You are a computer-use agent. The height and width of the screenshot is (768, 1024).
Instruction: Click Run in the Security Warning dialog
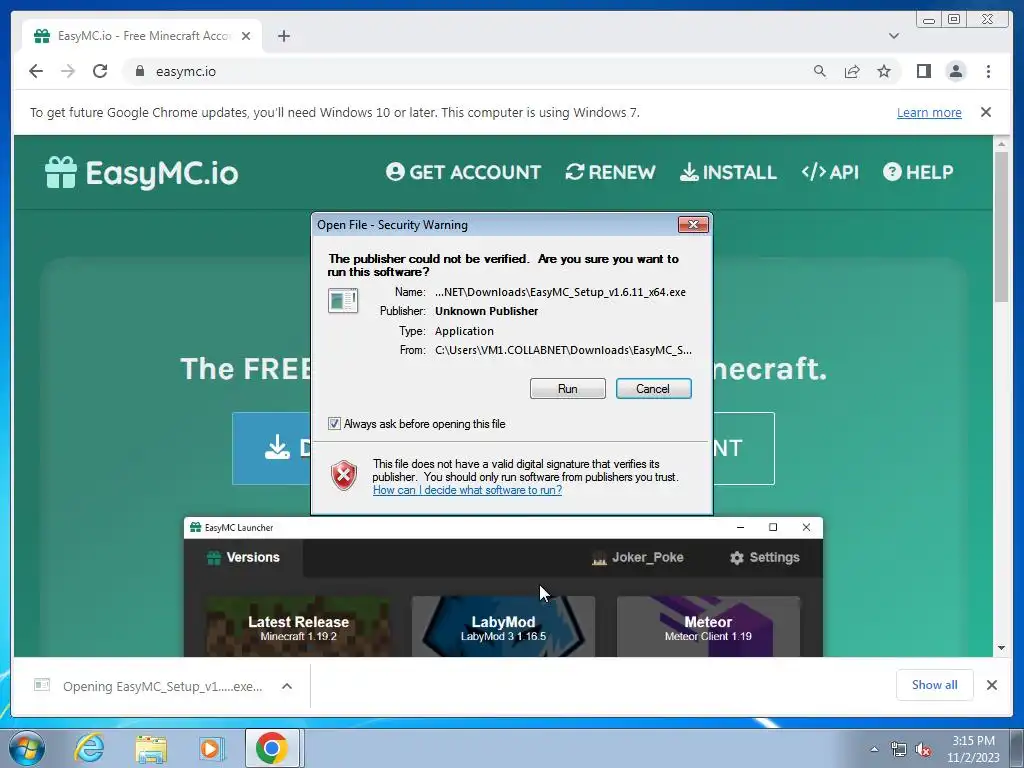pos(568,389)
